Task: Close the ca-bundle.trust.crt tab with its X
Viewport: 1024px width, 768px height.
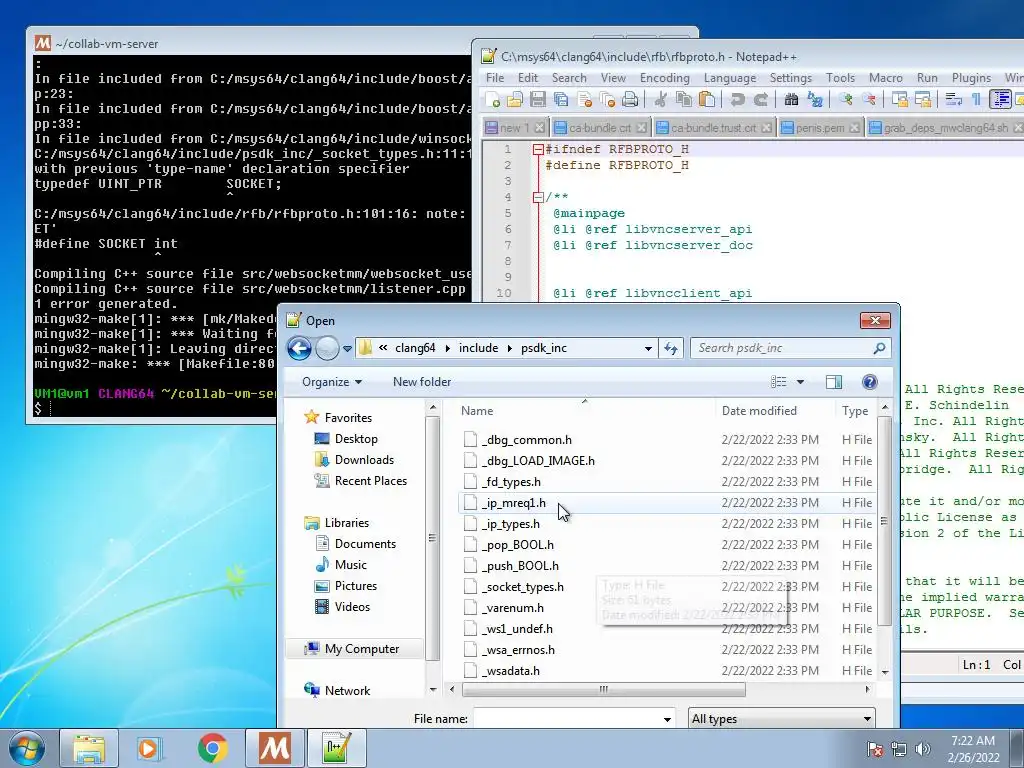Action: point(766,128)
